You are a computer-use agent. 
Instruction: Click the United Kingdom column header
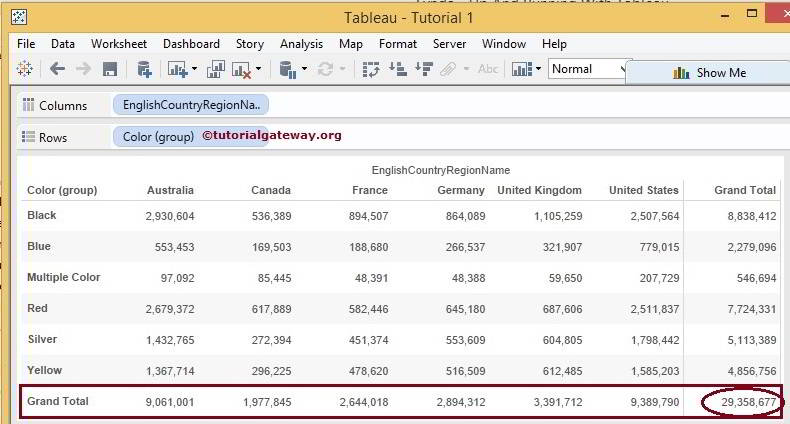pos(540,190)
